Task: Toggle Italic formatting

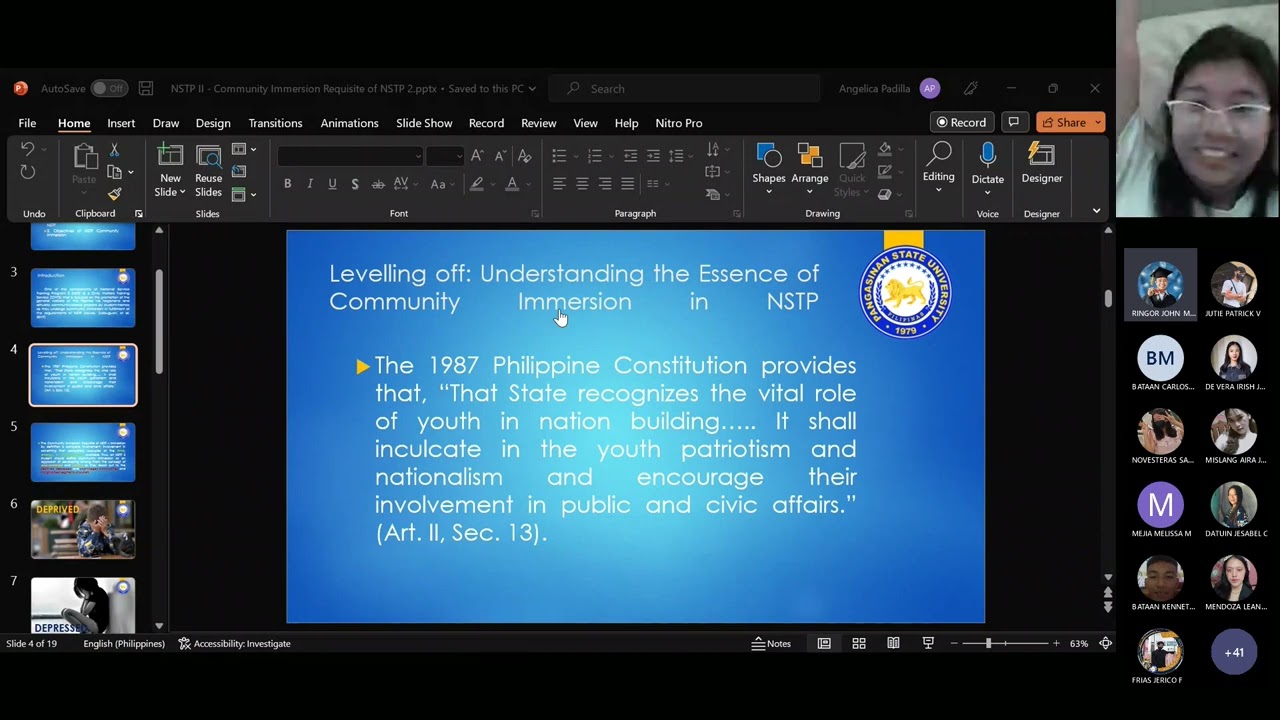Action: 310,184
